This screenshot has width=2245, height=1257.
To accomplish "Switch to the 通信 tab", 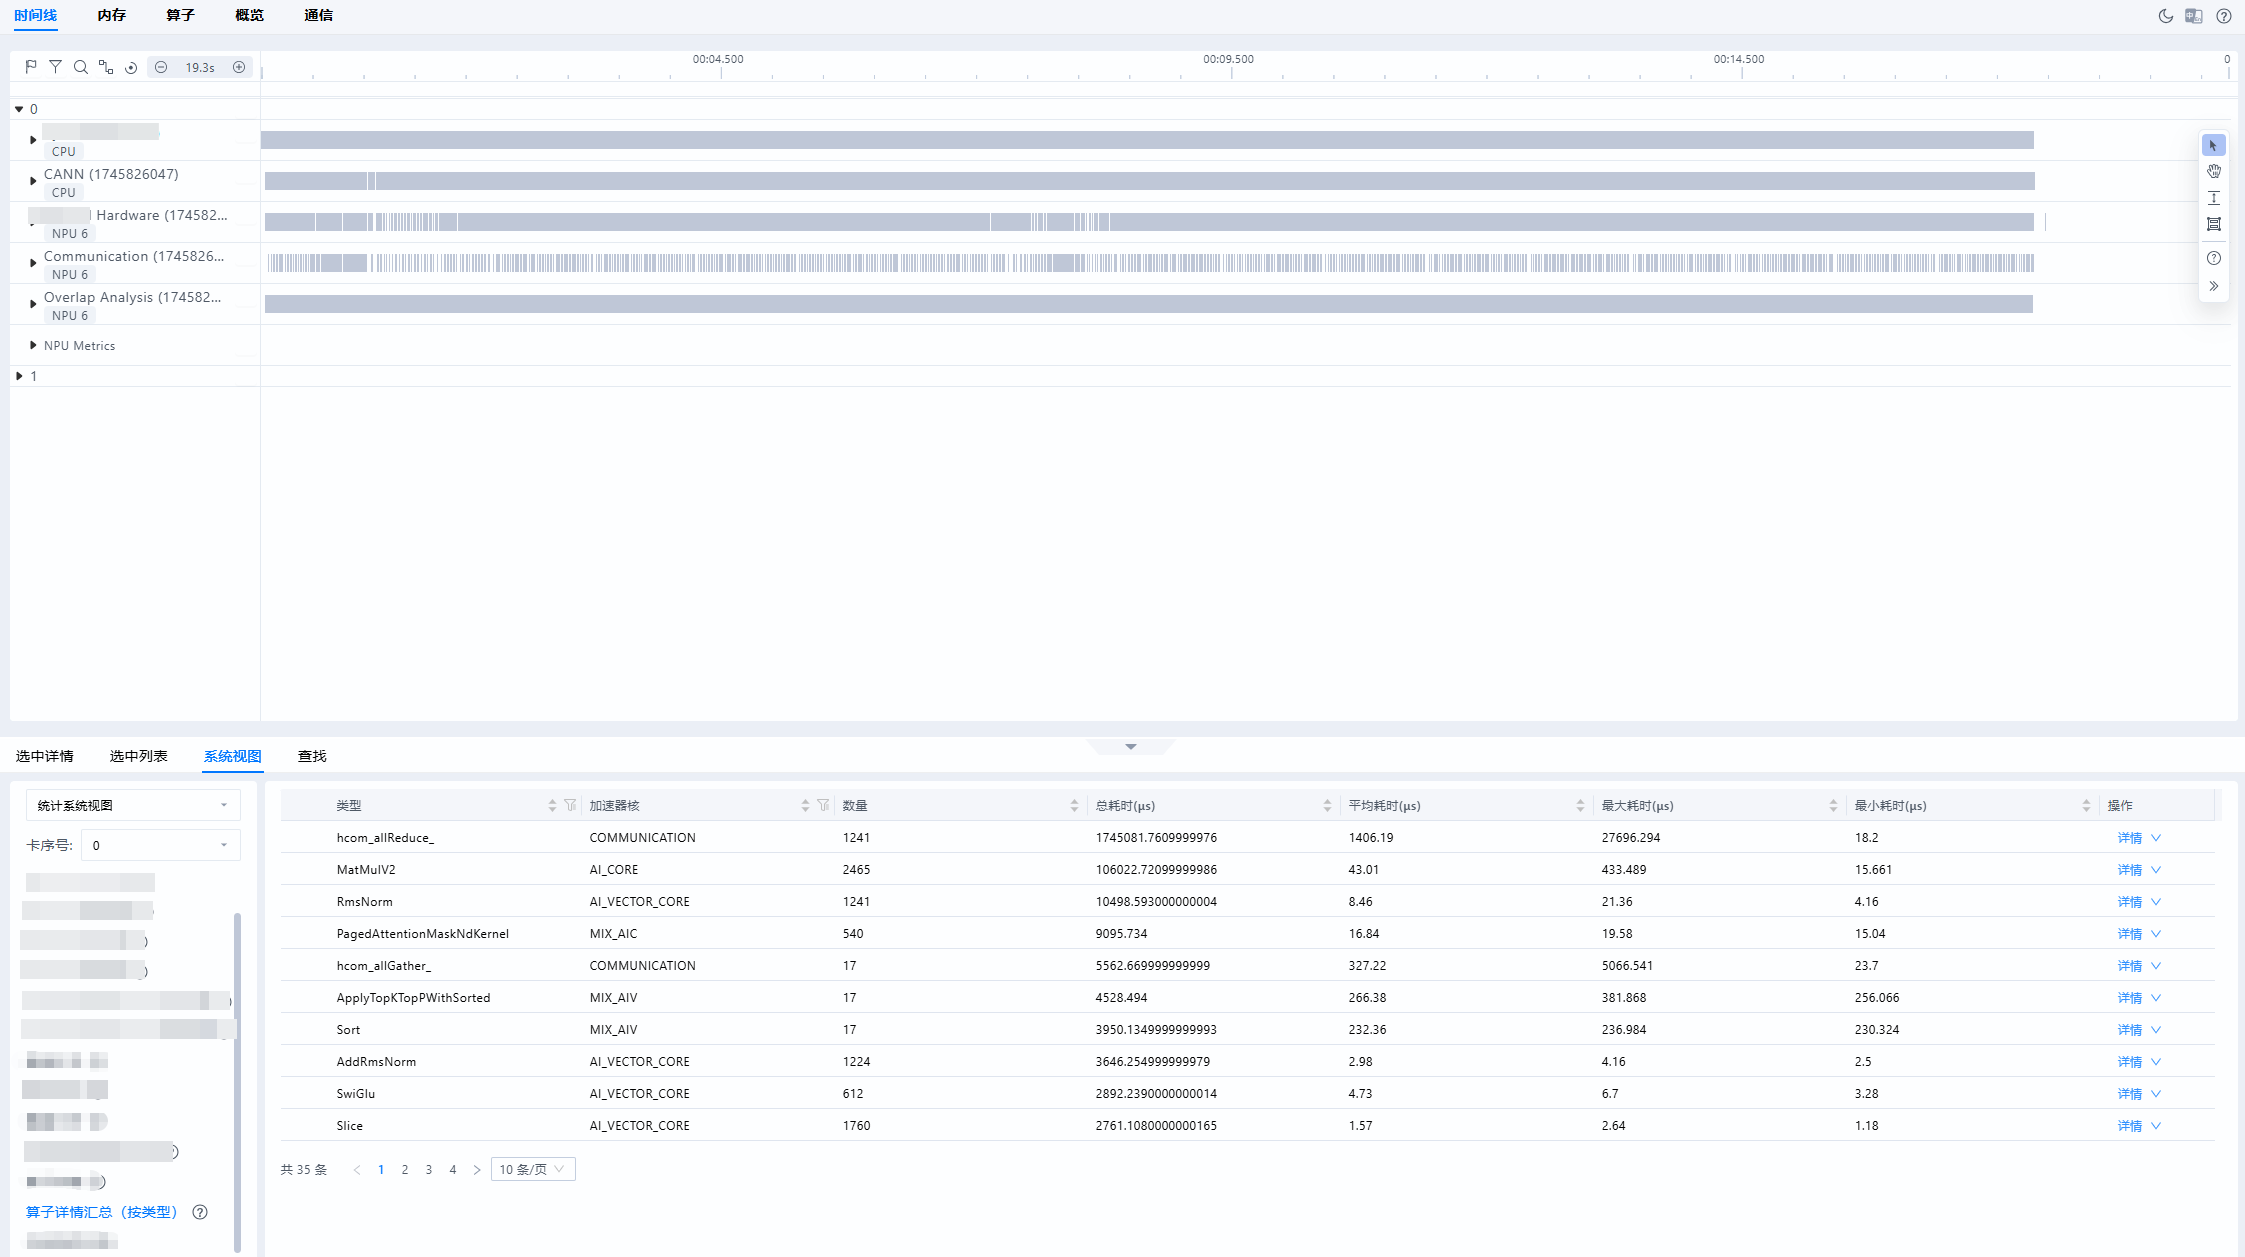I will pos(318,15).
